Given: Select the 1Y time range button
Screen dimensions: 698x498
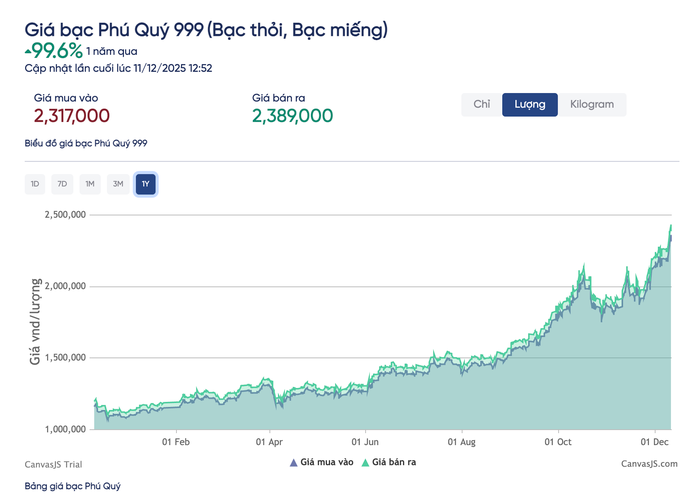Looking at the screenshot, I should pos(146,184).
